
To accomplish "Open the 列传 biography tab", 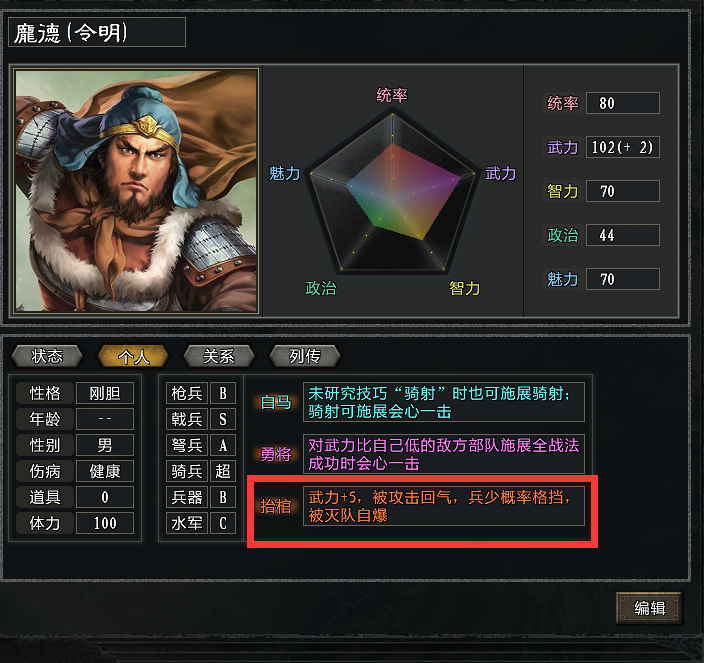I will point(304,356).
